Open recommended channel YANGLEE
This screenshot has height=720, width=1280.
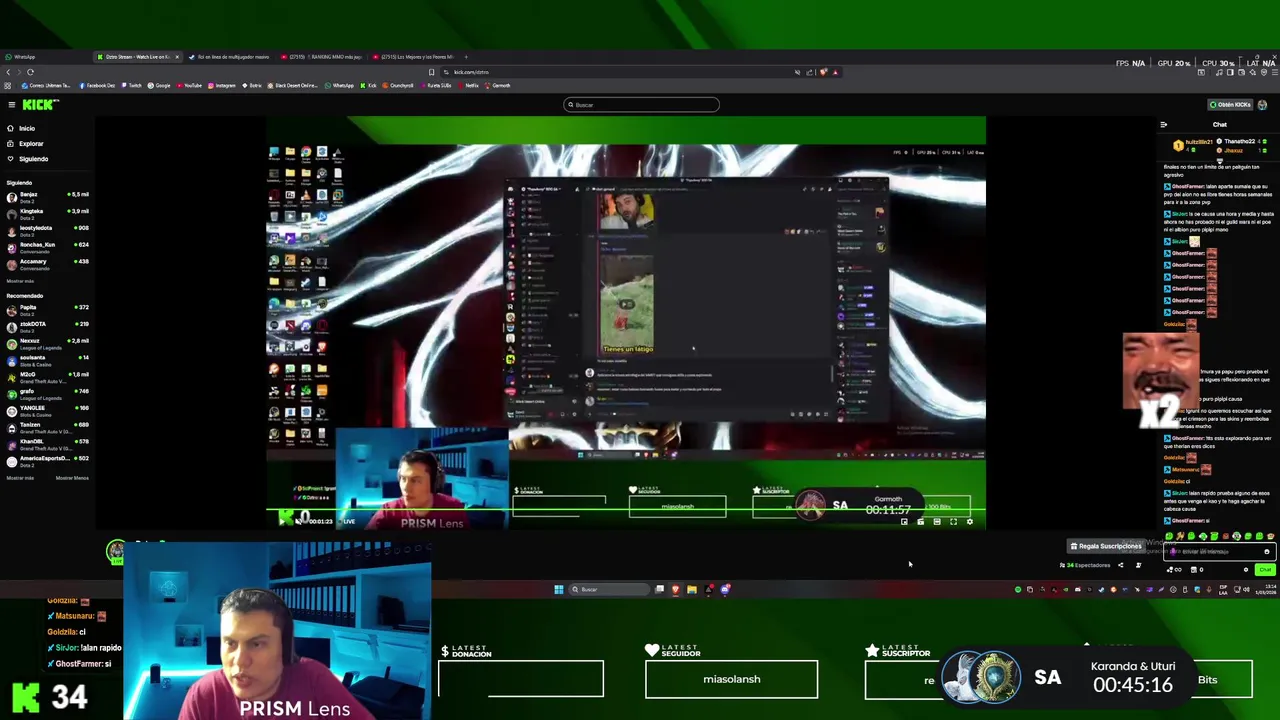click(47, 410)
